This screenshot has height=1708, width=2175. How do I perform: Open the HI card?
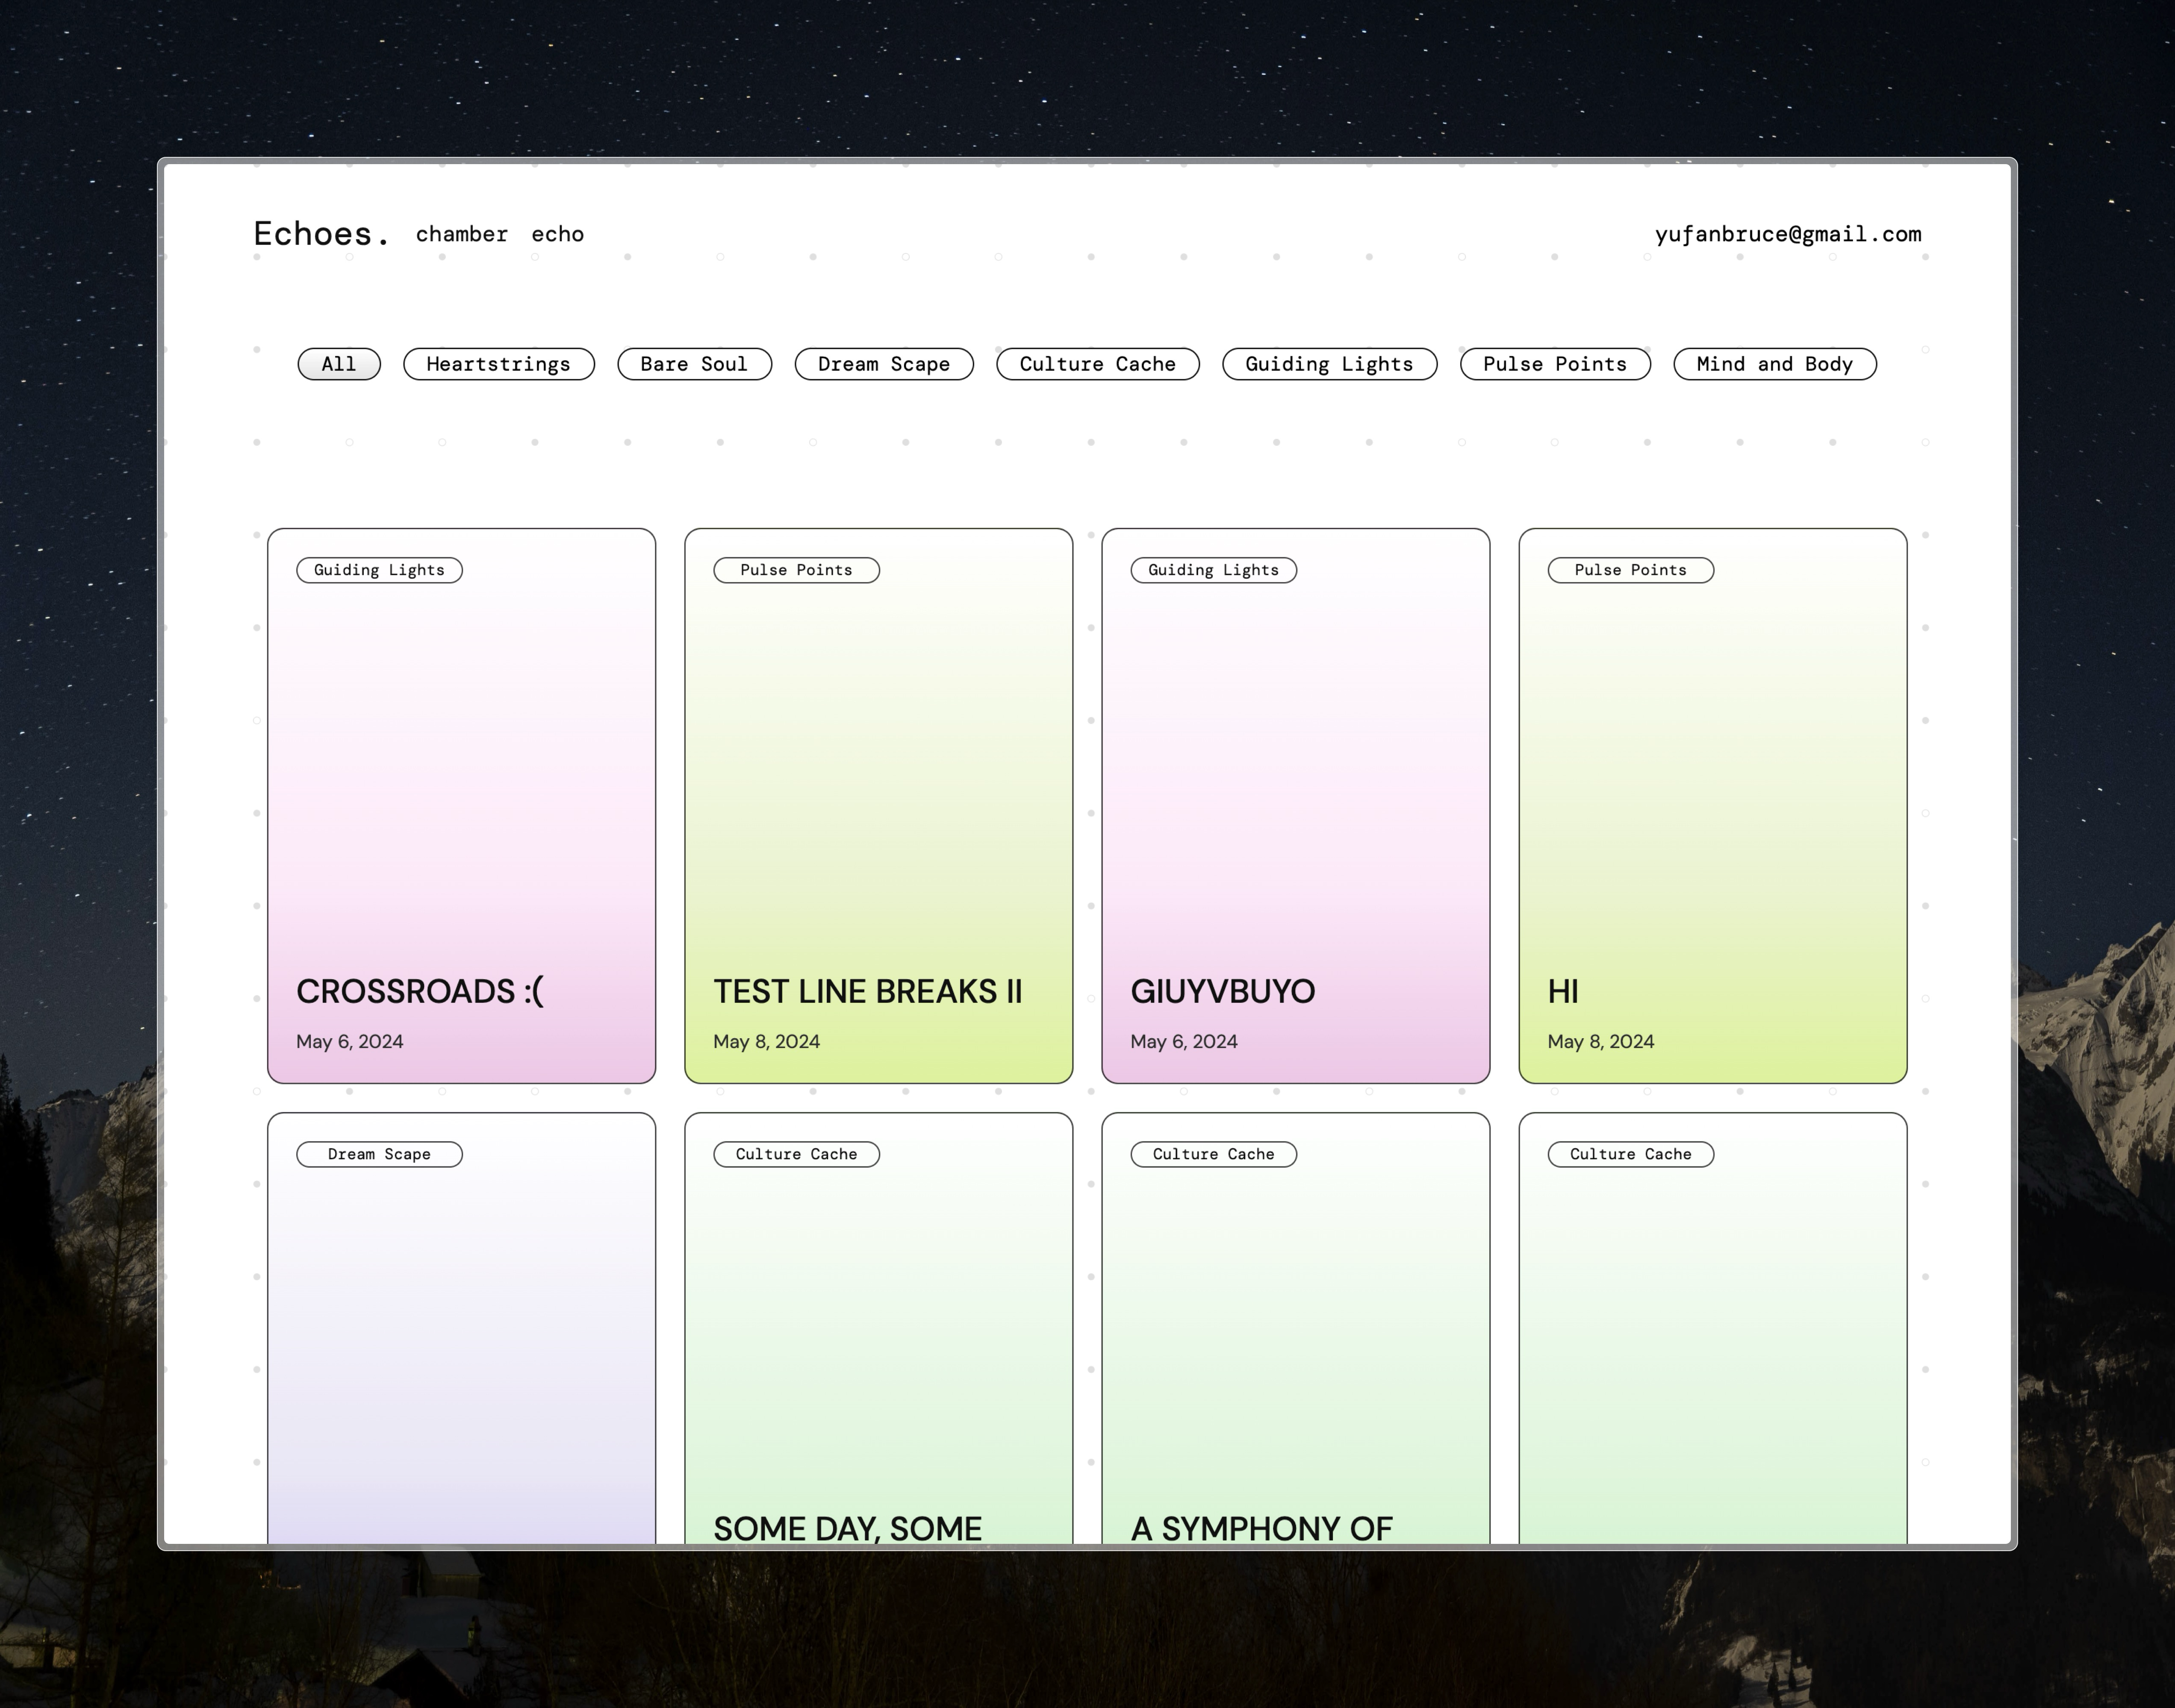1713,806
